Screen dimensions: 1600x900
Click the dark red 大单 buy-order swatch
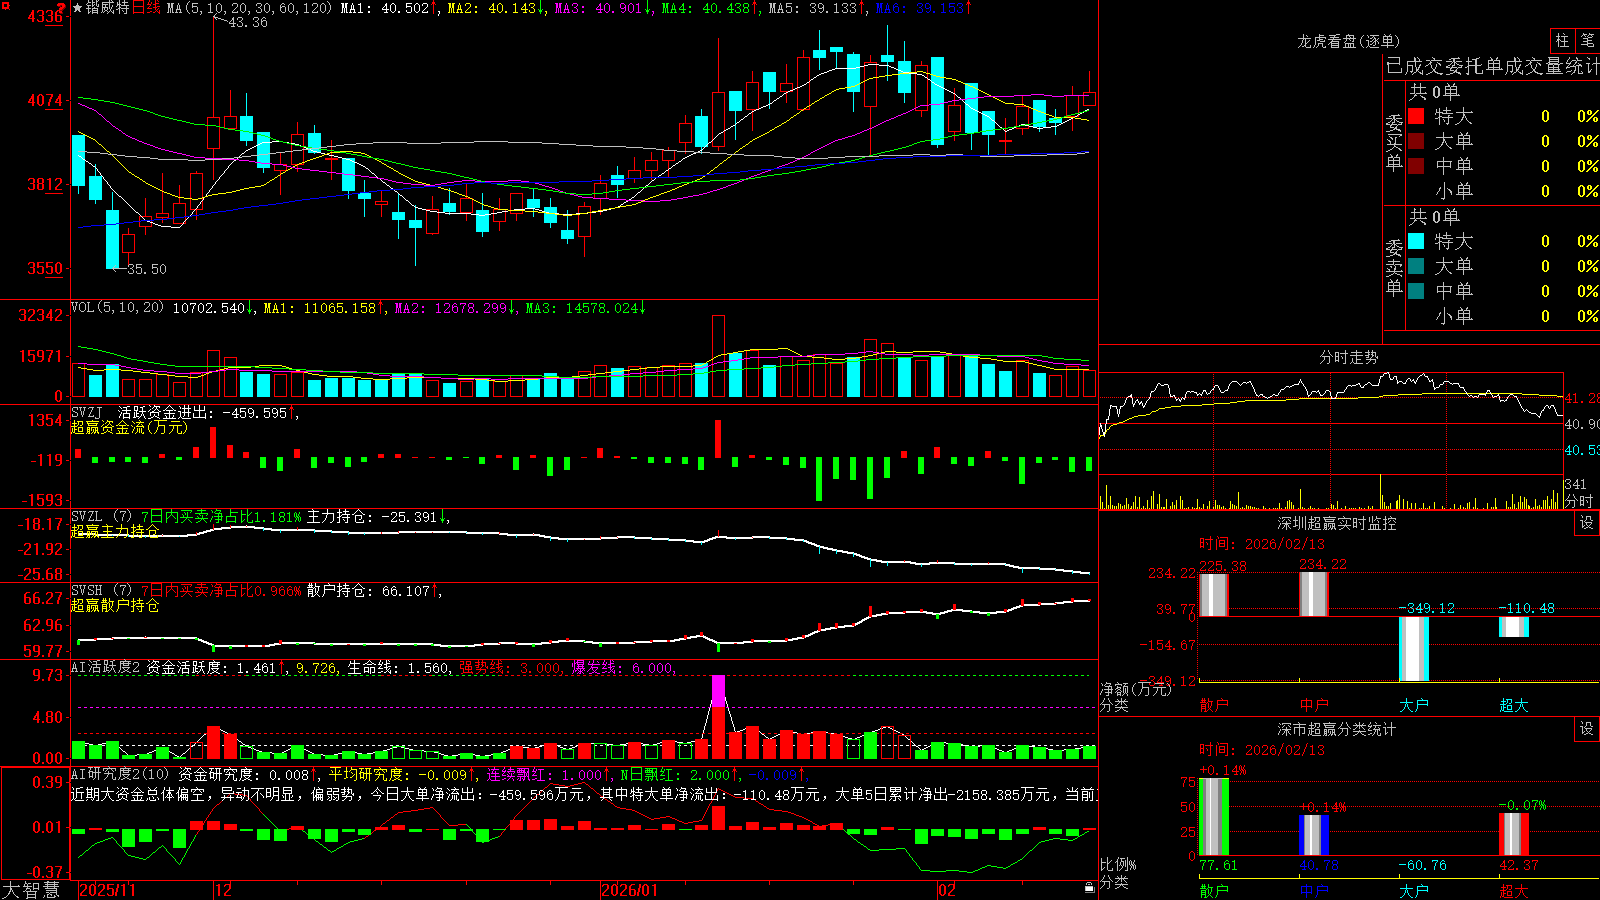click(x=1416, y=141)
